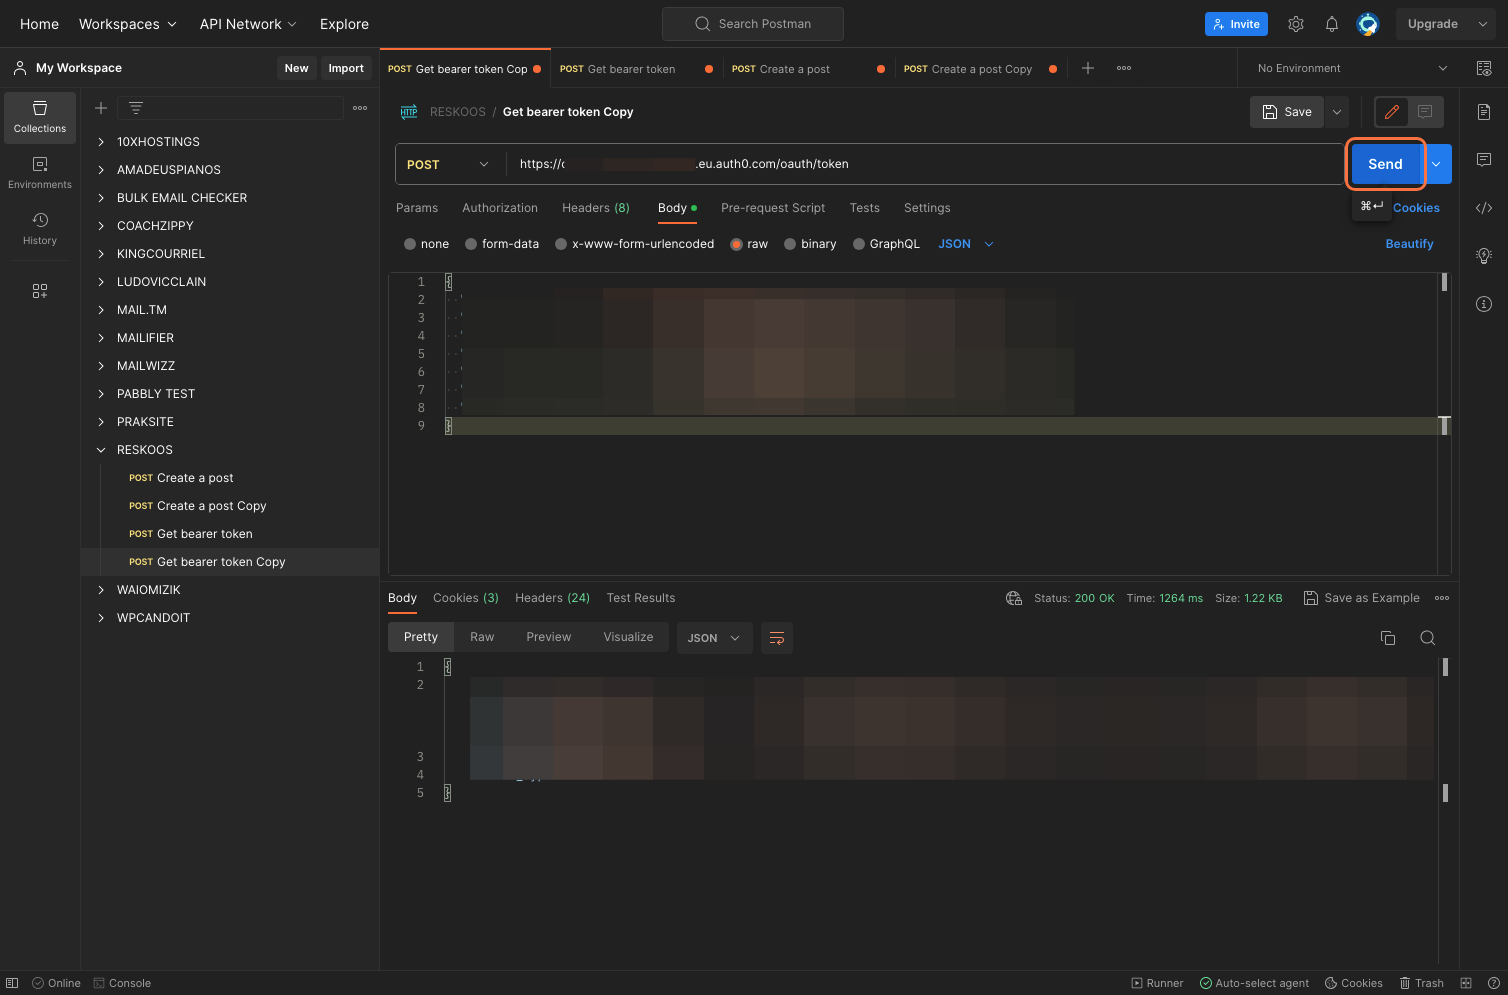Save the current request
This screenshot has height=995, width=1508.
point(1287,112)
